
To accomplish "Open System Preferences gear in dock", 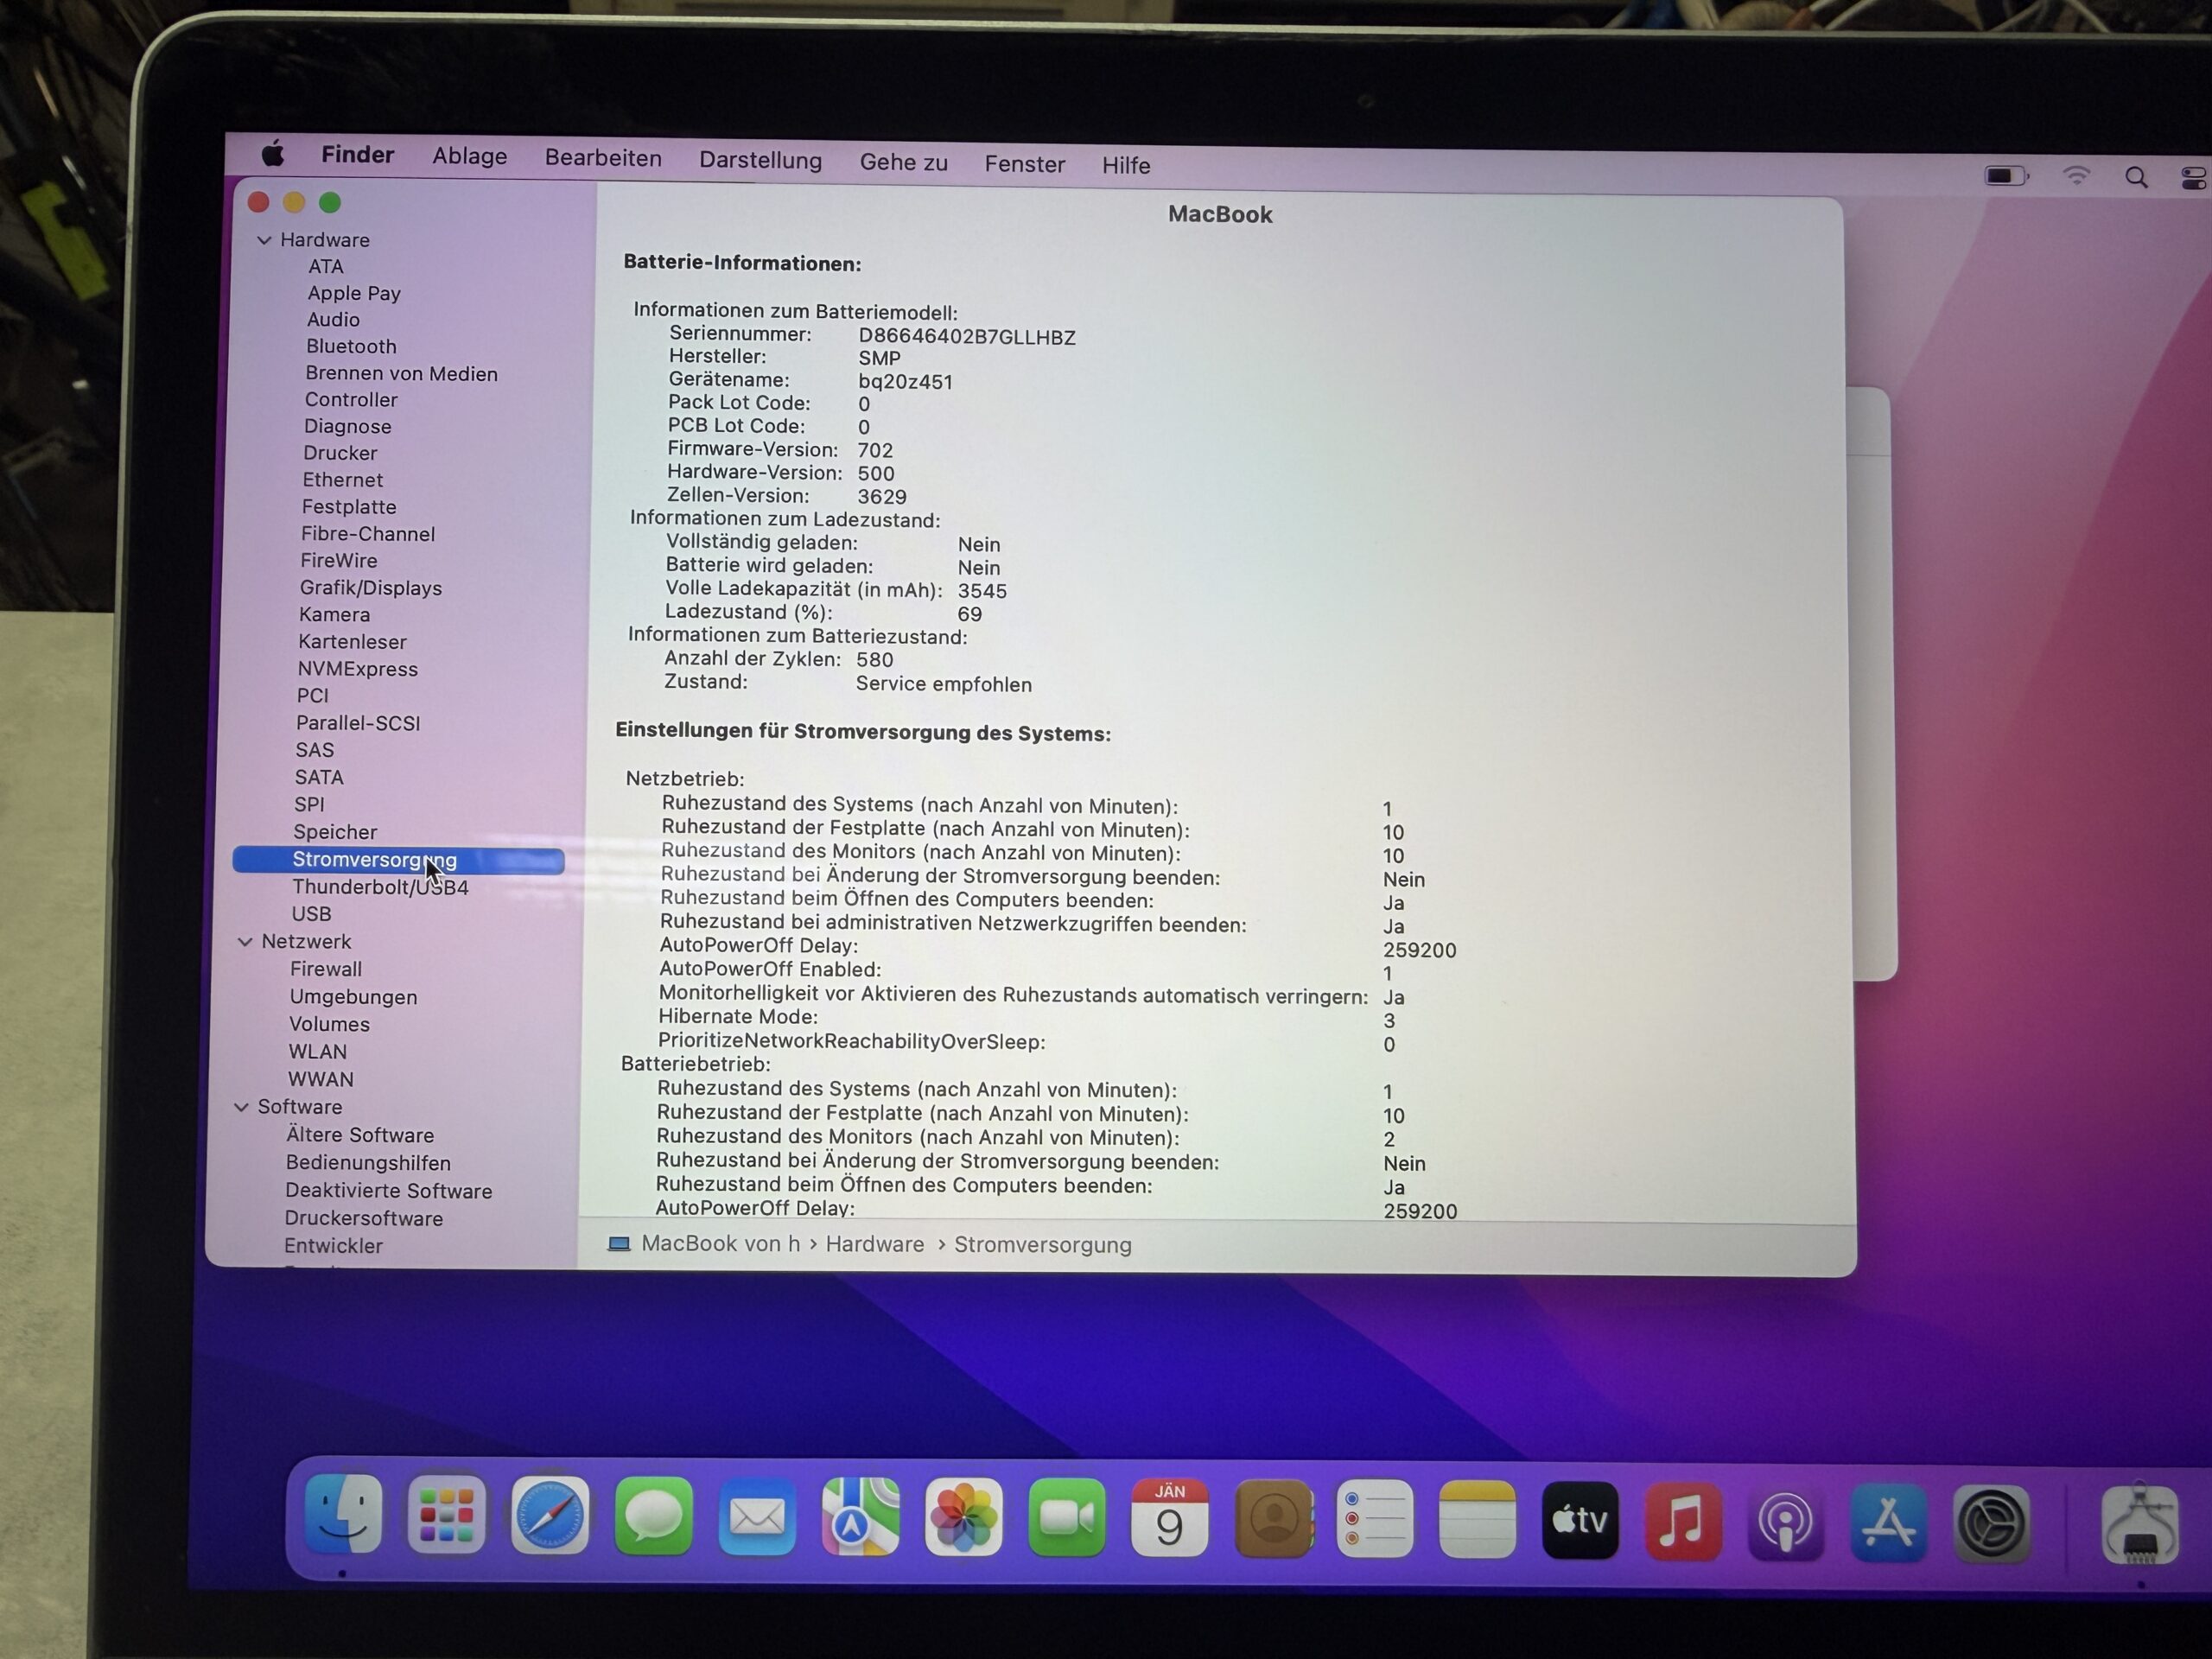I will [1991, 1524].
